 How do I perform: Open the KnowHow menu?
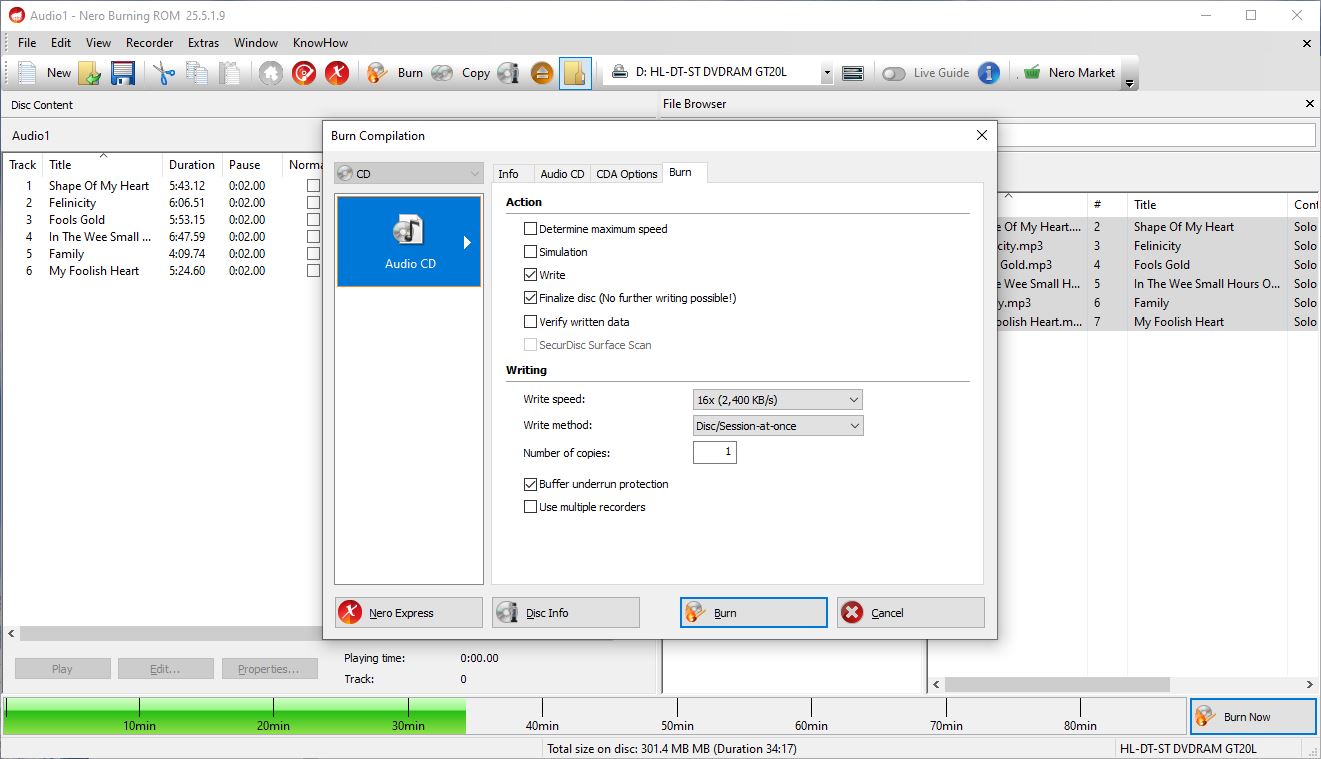pos(320,43)
